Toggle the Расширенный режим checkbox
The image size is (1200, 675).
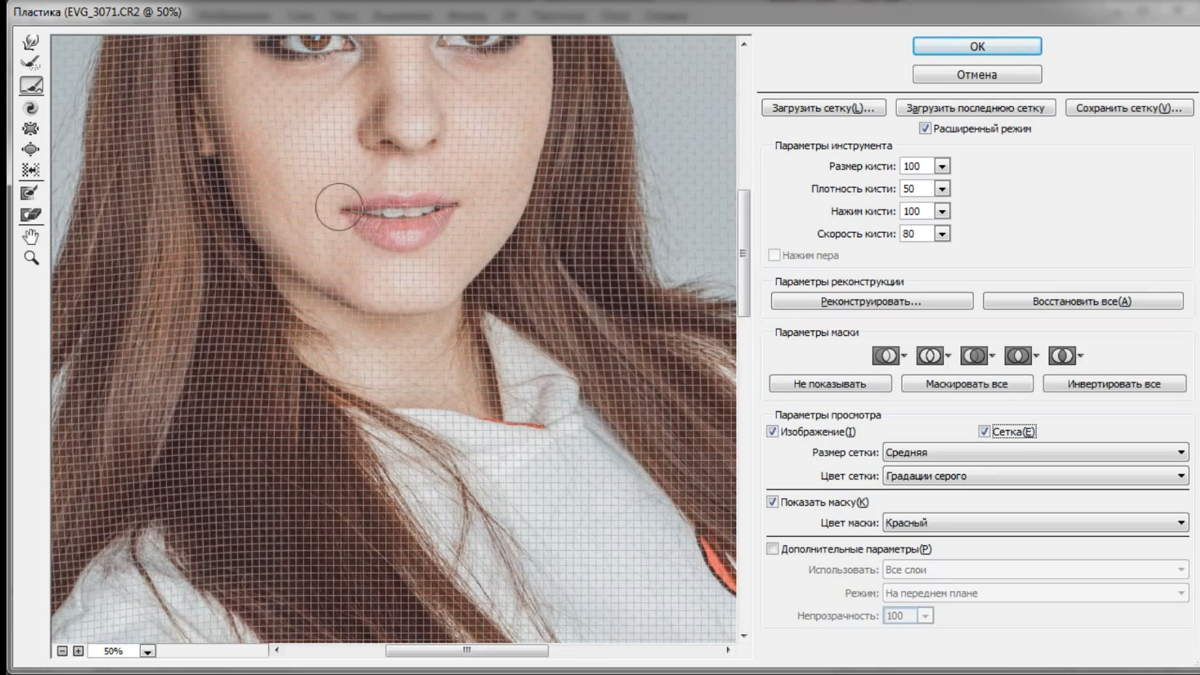[925, 129]
